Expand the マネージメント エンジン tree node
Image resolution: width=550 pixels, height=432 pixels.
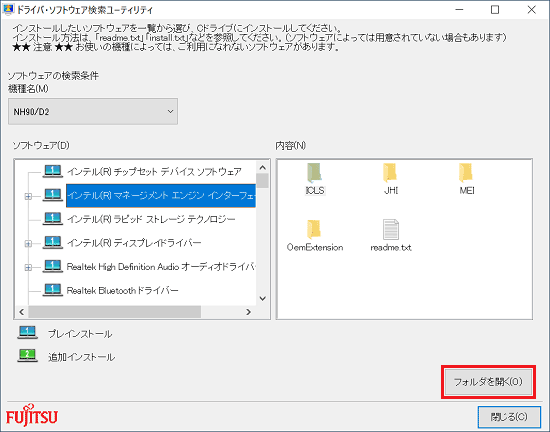pyautogui.click(x=28, y=196)
